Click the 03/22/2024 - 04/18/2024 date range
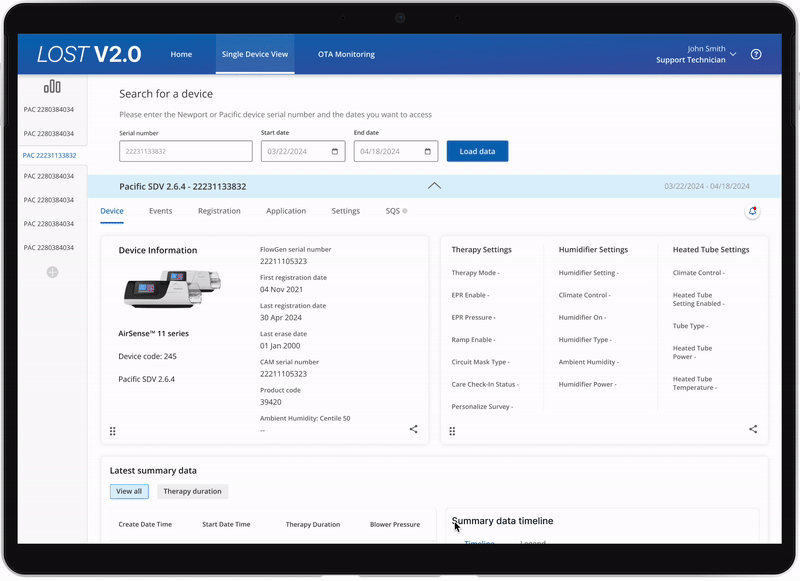Image resolution: width=800 pixels, height=581 pixels. 707,186
